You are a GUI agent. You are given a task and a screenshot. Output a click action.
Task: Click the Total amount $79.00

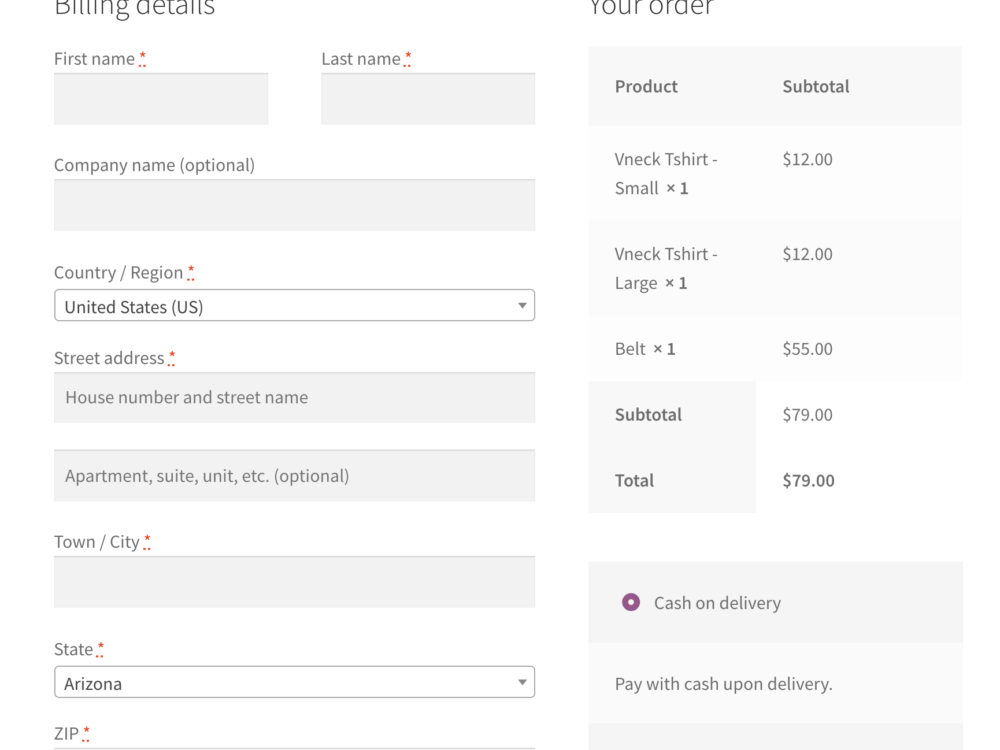pos(807,480)
